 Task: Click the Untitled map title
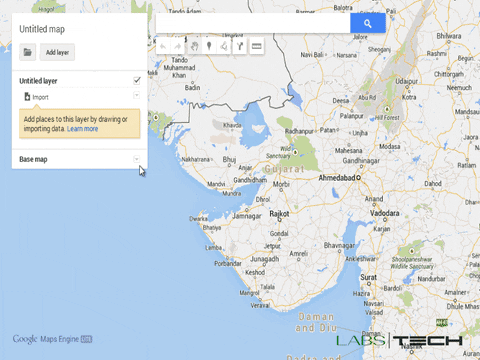tap(42, 29)
